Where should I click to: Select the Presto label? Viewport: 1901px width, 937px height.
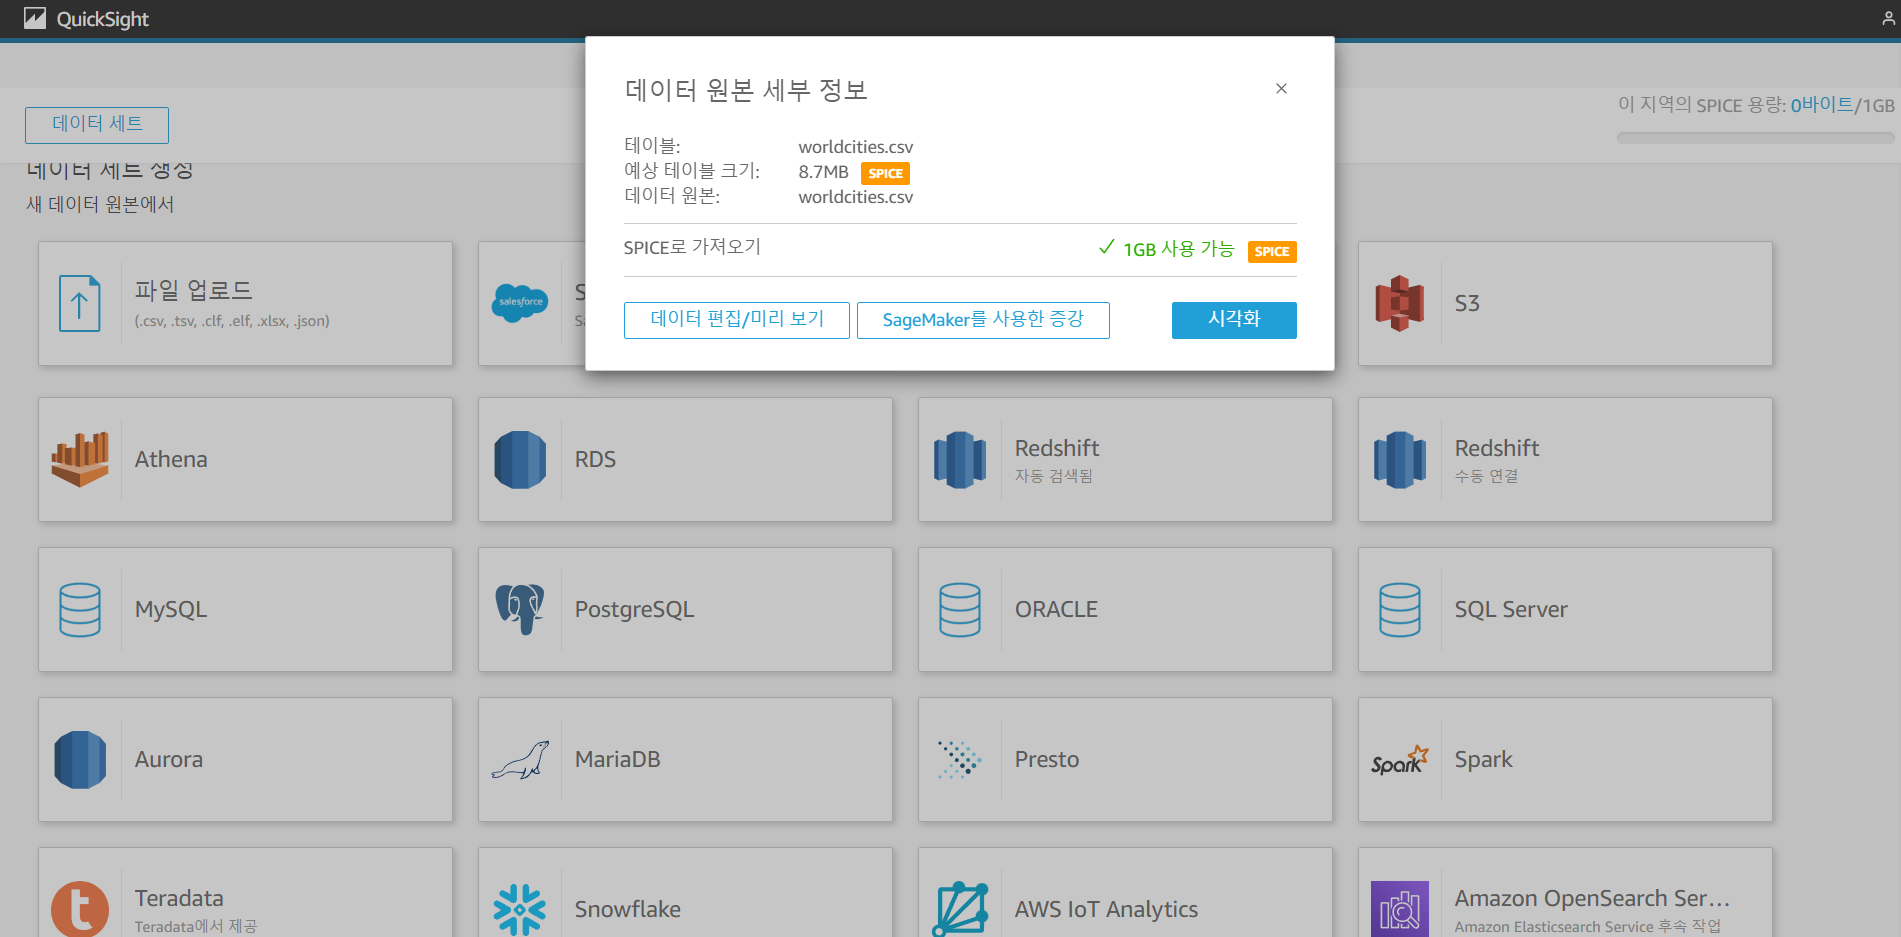1047,759
